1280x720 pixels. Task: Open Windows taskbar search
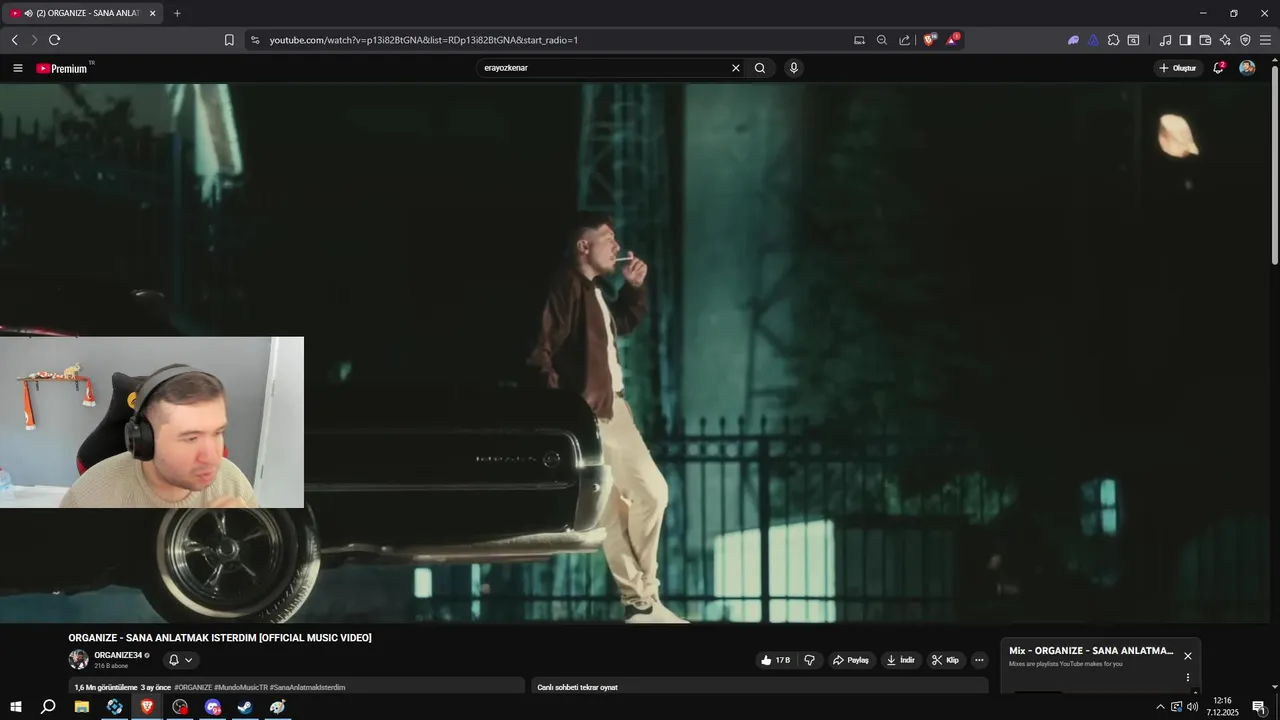point(48,706)
